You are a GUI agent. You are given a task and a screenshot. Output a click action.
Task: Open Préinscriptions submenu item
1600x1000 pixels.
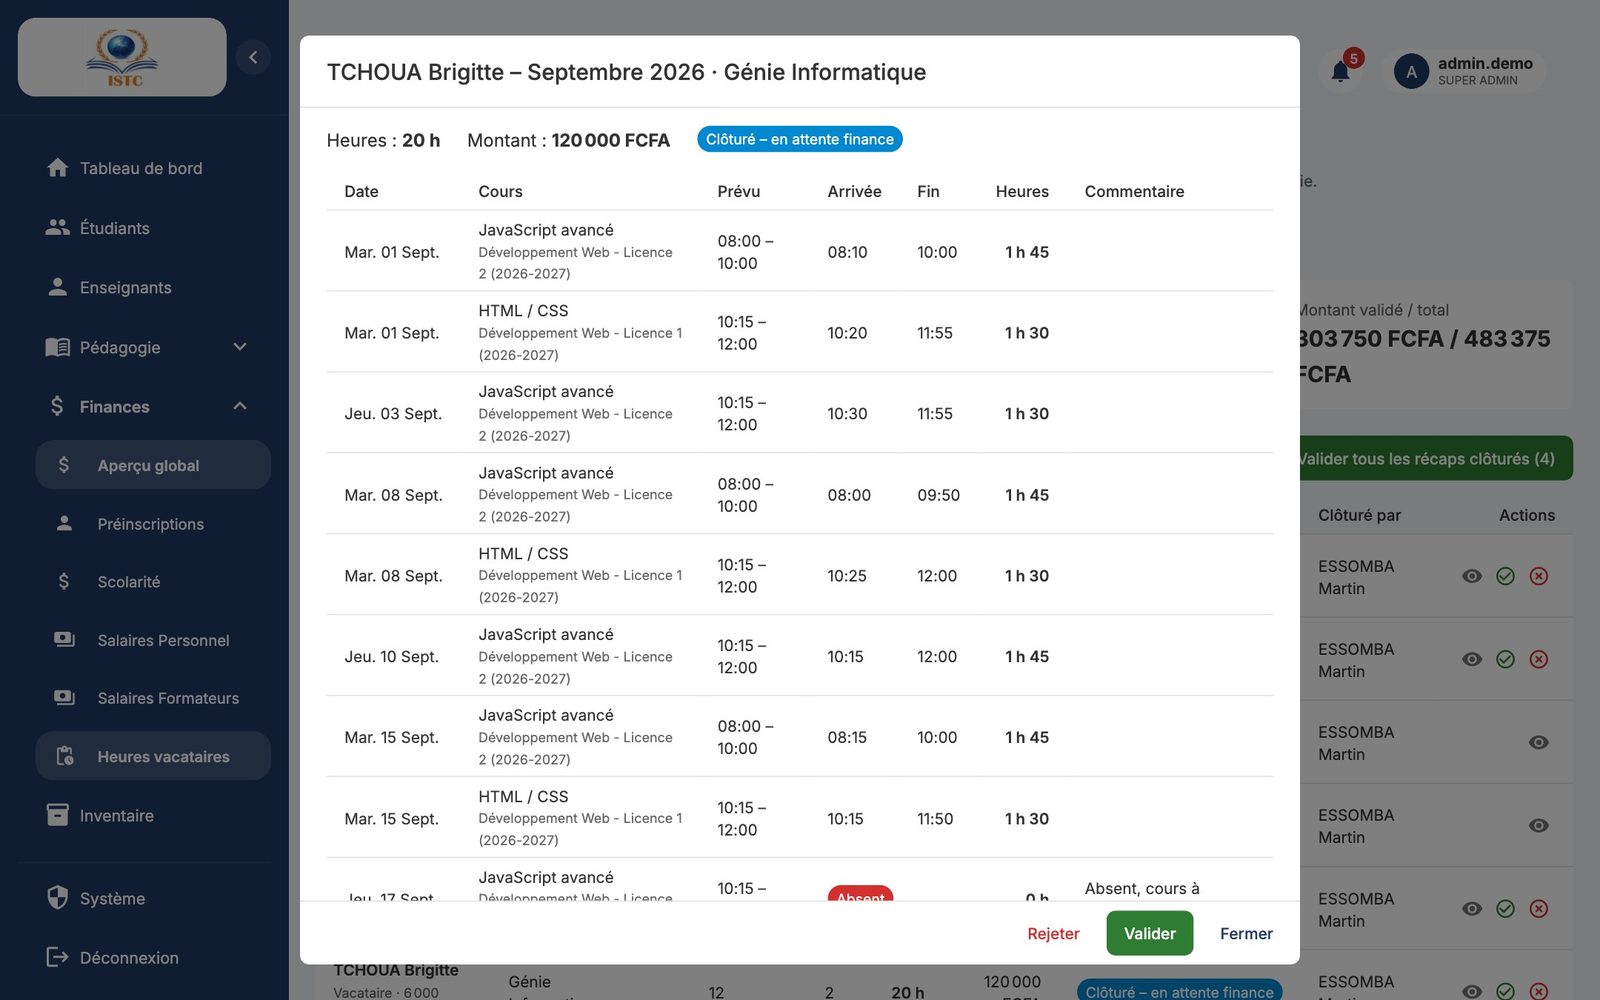[x=153, y=524]
